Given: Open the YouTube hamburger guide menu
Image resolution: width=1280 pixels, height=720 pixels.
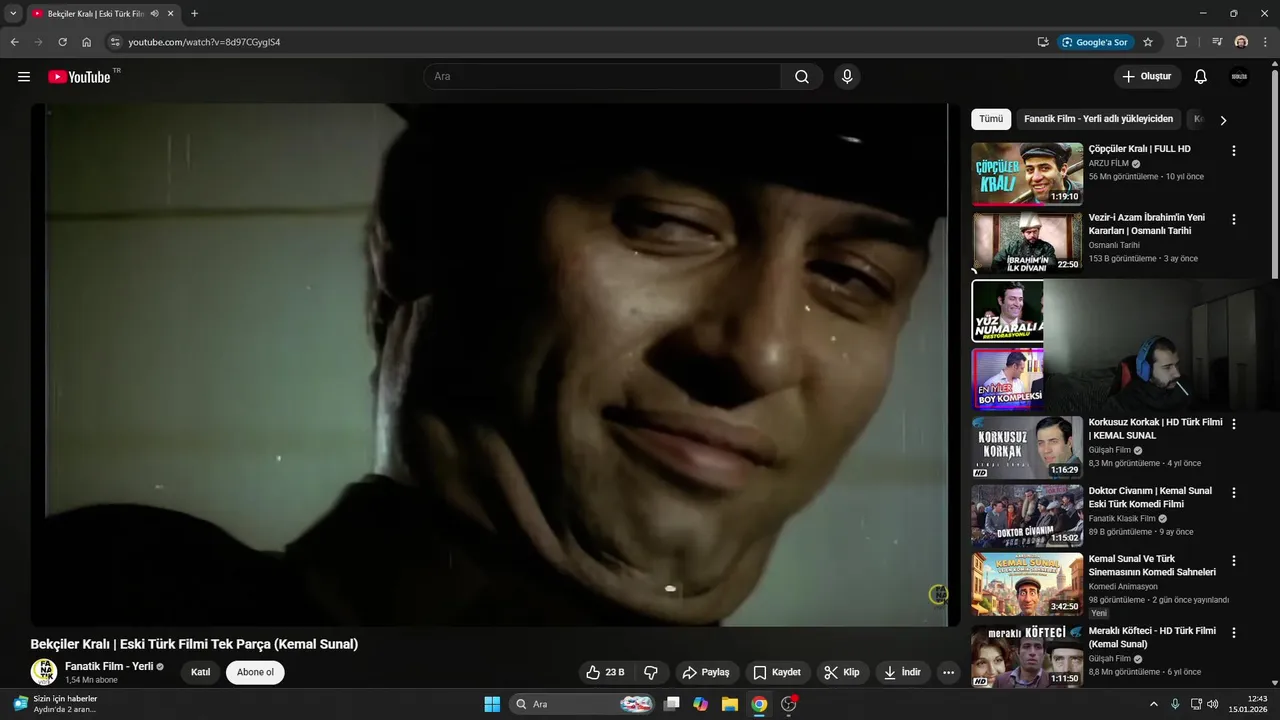Looking at the screenshot, I should (24, 77).
